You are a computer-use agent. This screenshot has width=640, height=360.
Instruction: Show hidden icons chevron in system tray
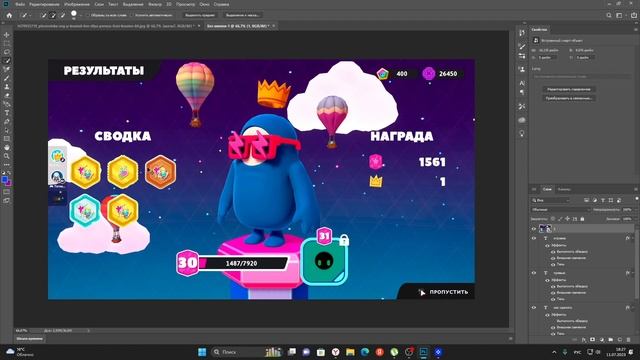554,352
